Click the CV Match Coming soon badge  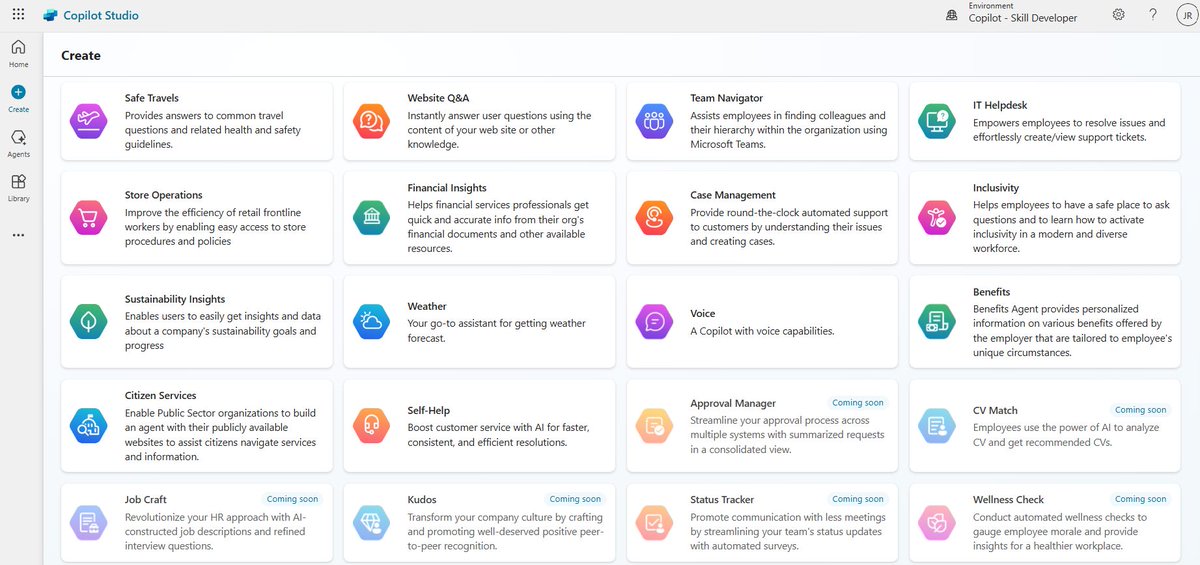pos(1141,410)
